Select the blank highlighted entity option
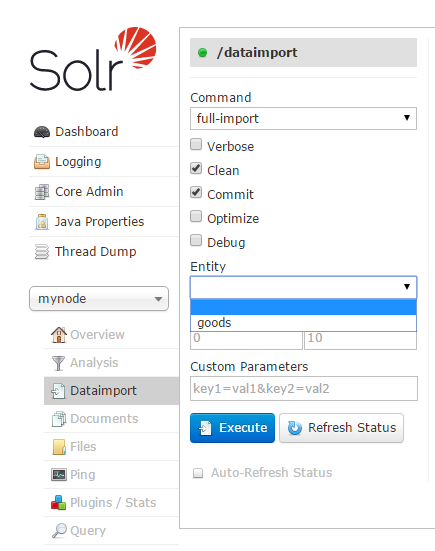This screenshot has height=551, width=435. click(303, 307)
